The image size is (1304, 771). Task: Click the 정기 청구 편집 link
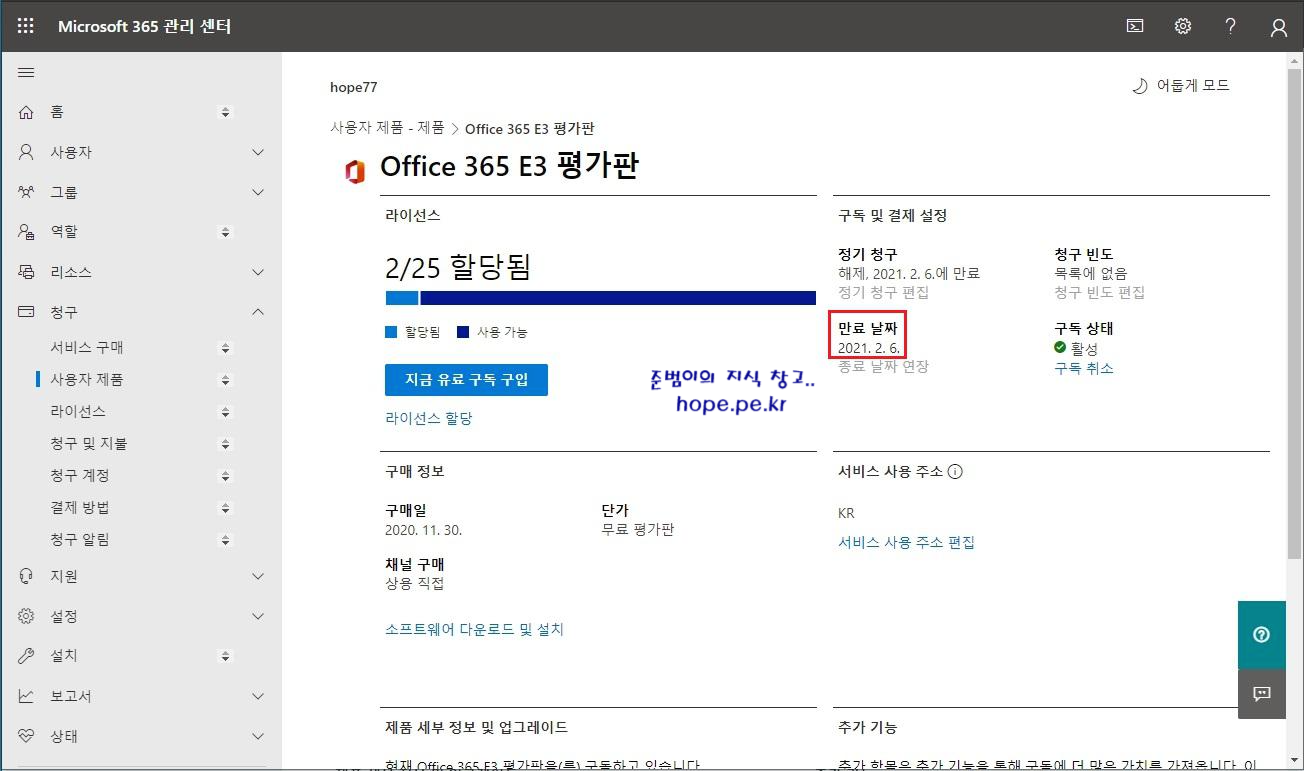883,292
